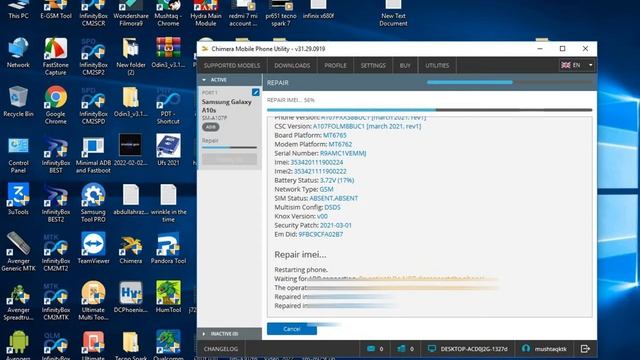Switch to the PROFILE tab
Screen dimensions: 640x360
click(336, 65)
